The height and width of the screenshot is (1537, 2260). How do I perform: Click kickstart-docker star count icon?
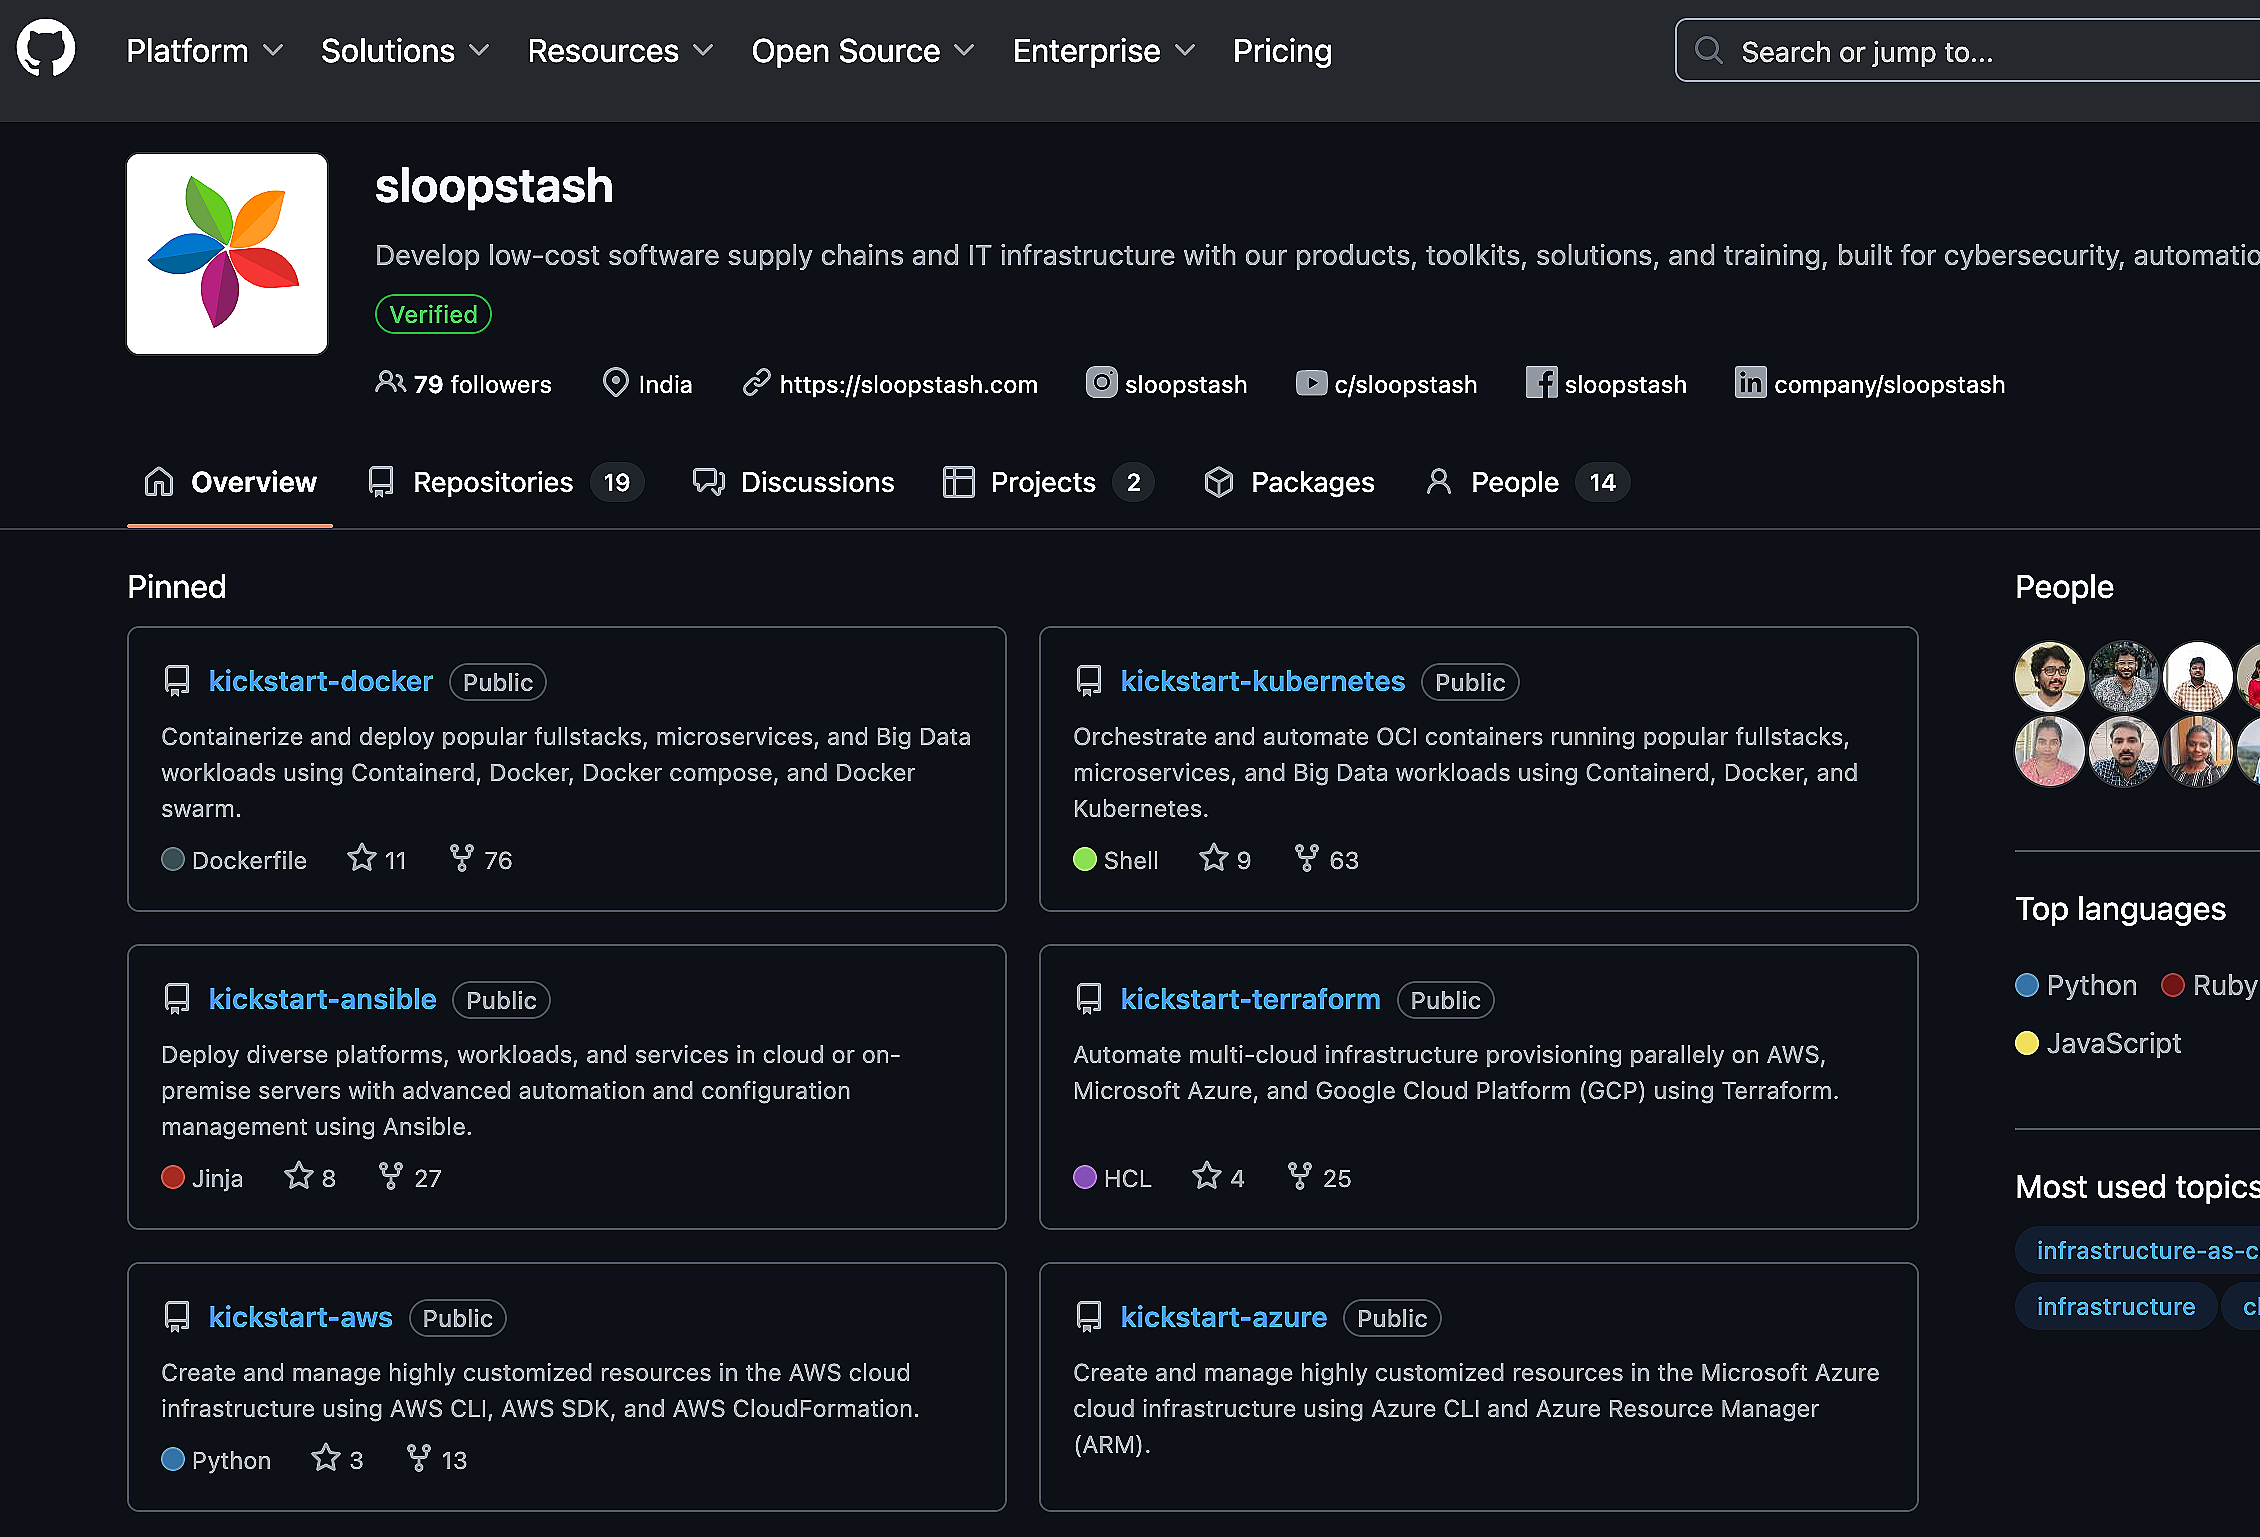coord(362,859)
